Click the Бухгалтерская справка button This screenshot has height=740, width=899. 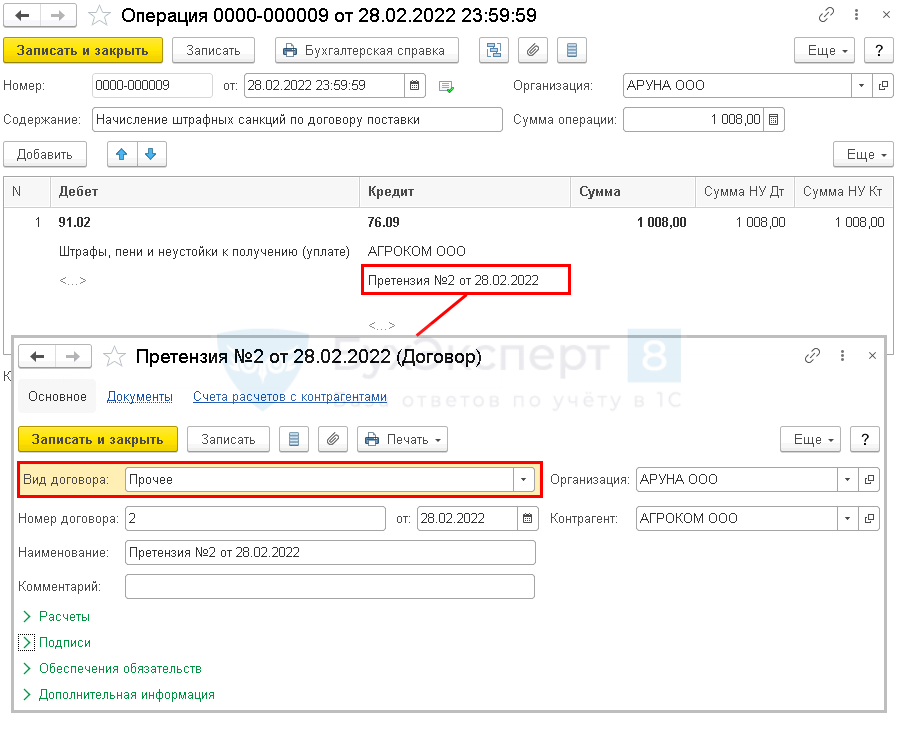pos(366,50)
